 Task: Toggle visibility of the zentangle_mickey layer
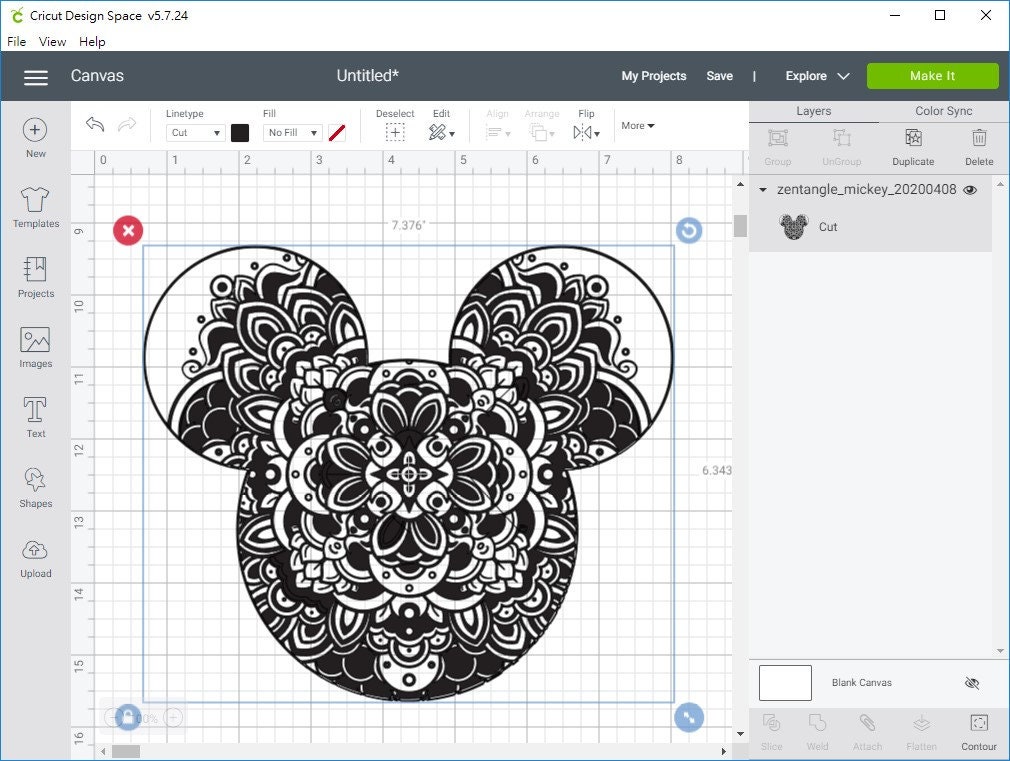click(970, 190)
